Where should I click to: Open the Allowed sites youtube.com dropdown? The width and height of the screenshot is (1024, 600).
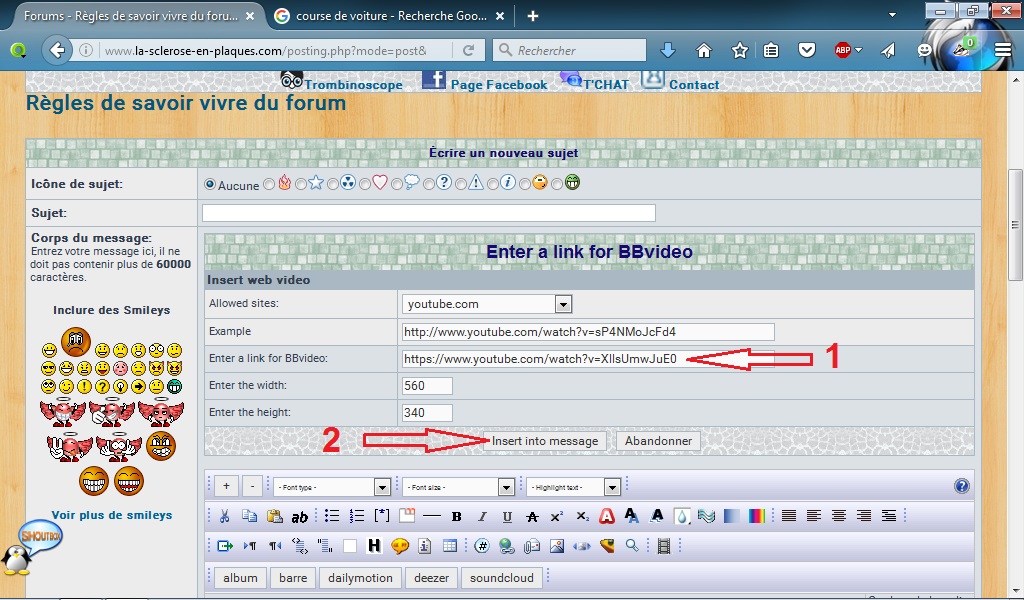tap(487, 304)
